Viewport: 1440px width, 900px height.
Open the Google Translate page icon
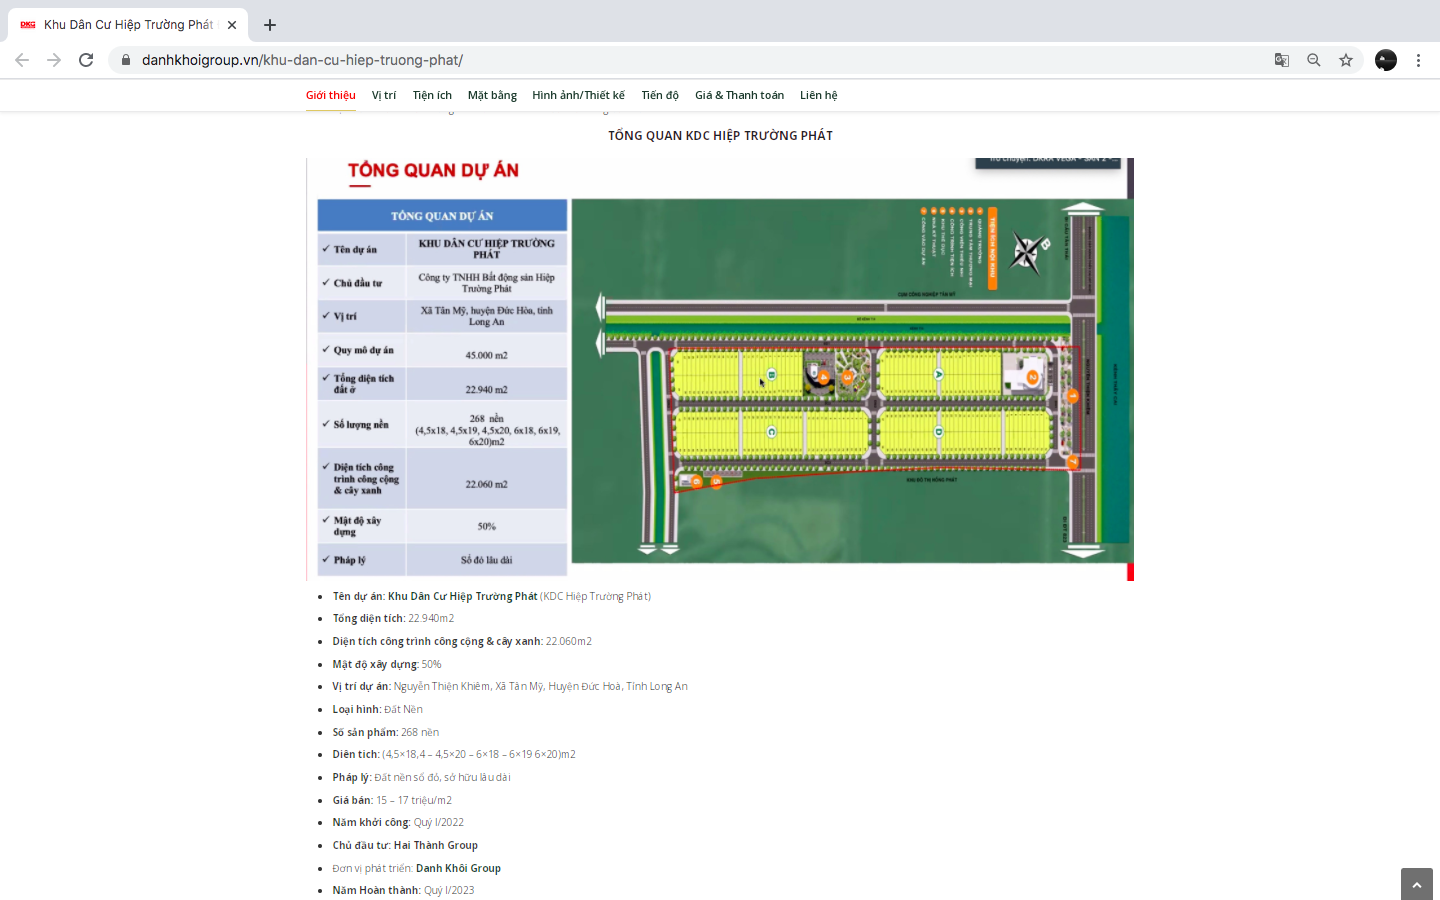1282,60
